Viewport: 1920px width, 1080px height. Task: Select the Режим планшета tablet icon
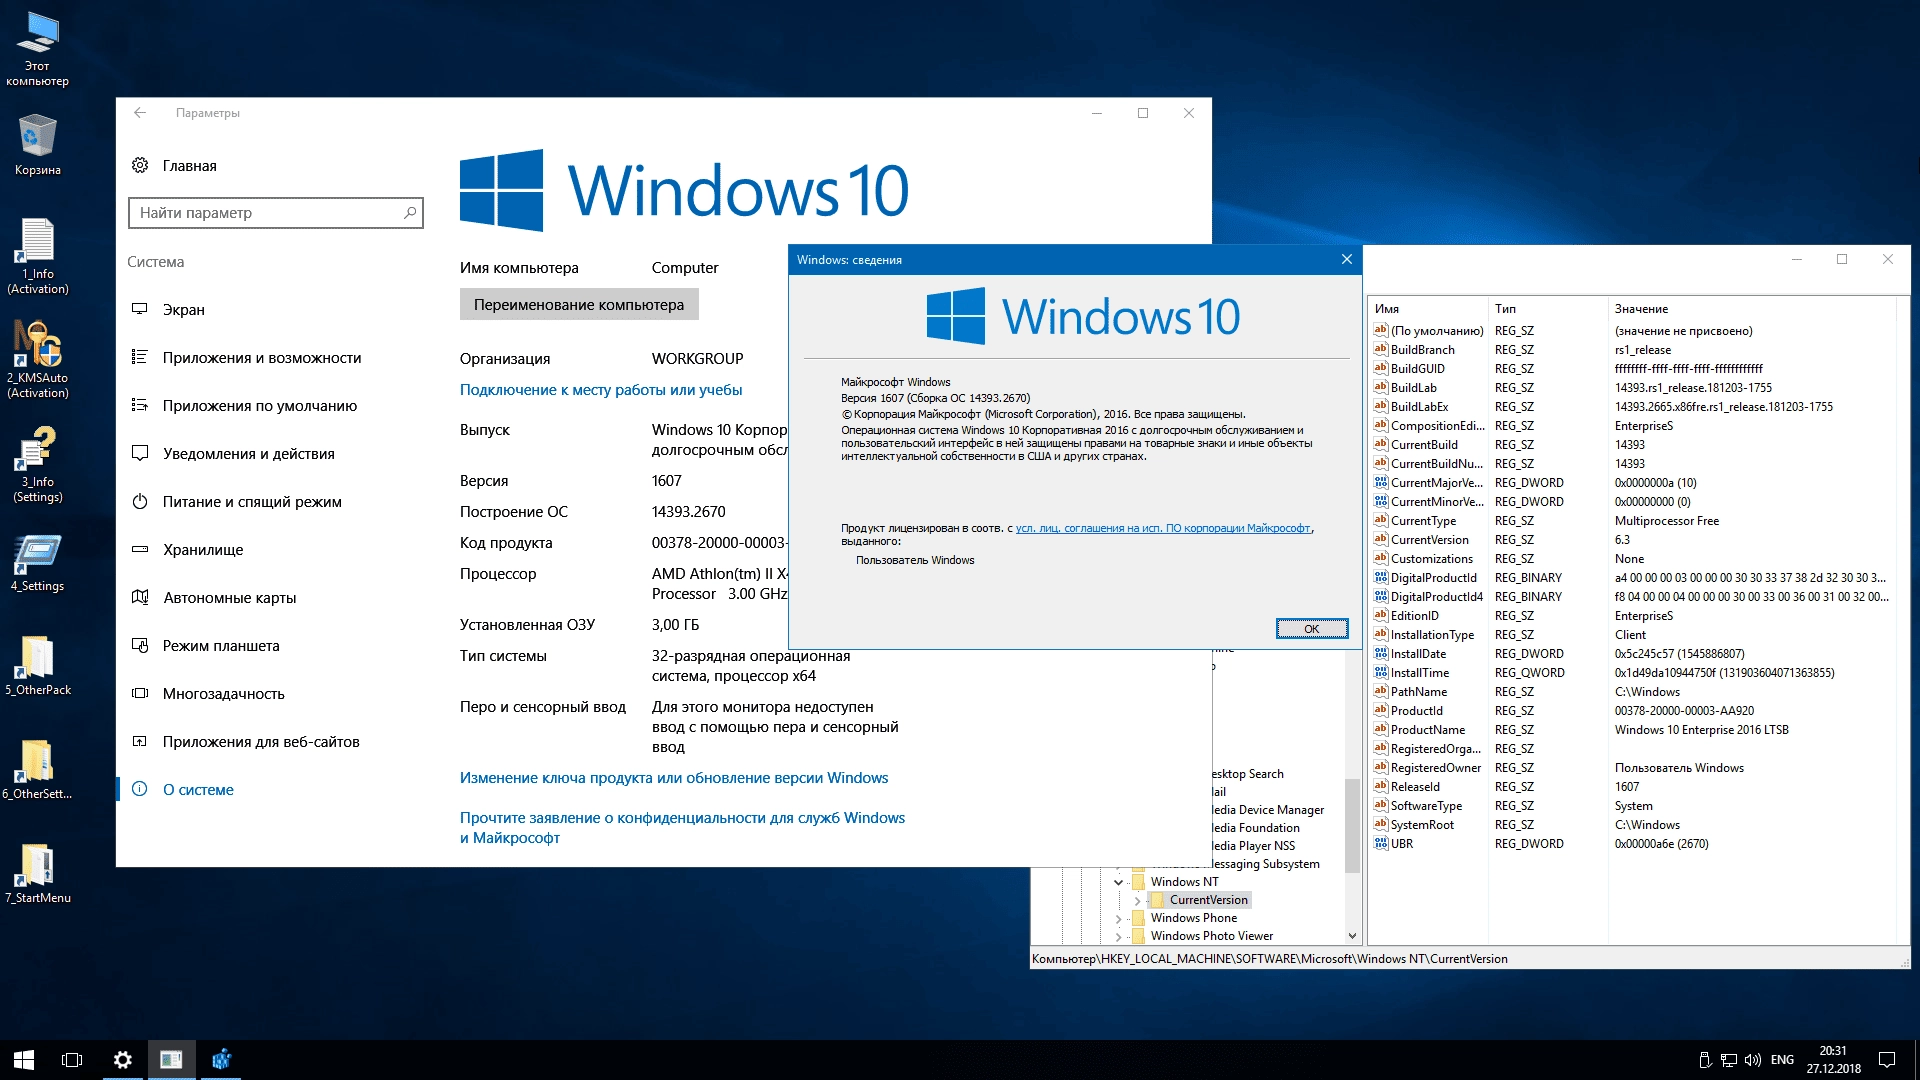click(140, 645)
